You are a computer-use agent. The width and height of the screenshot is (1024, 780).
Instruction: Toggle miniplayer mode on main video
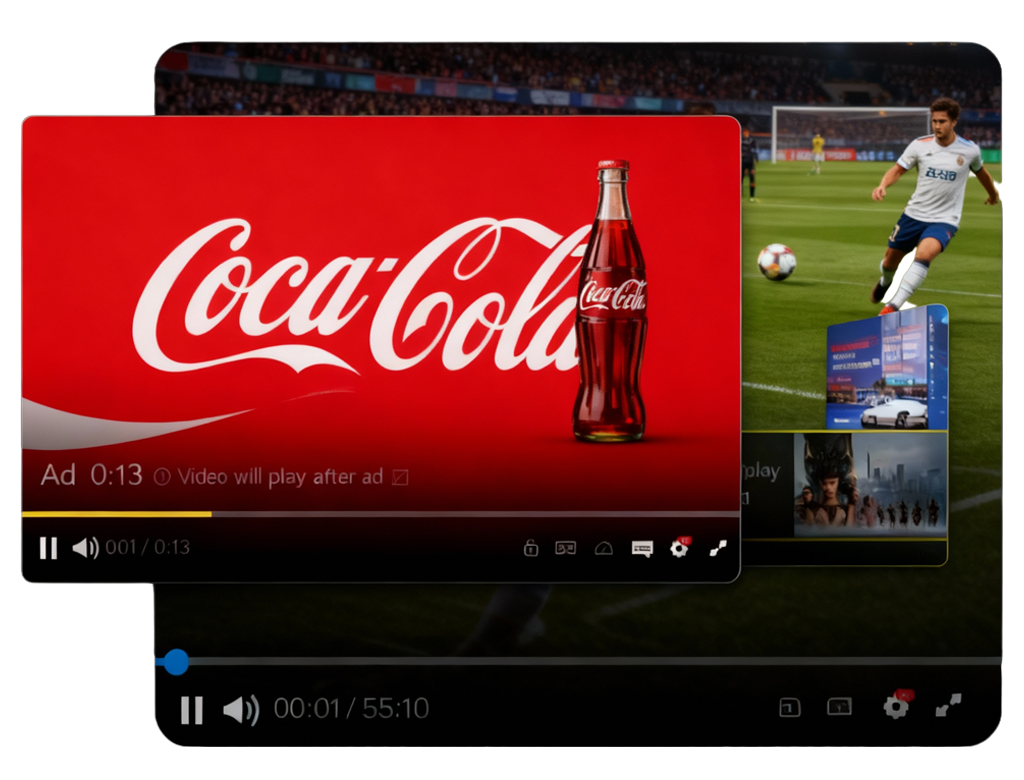click(x=789, y=708)
